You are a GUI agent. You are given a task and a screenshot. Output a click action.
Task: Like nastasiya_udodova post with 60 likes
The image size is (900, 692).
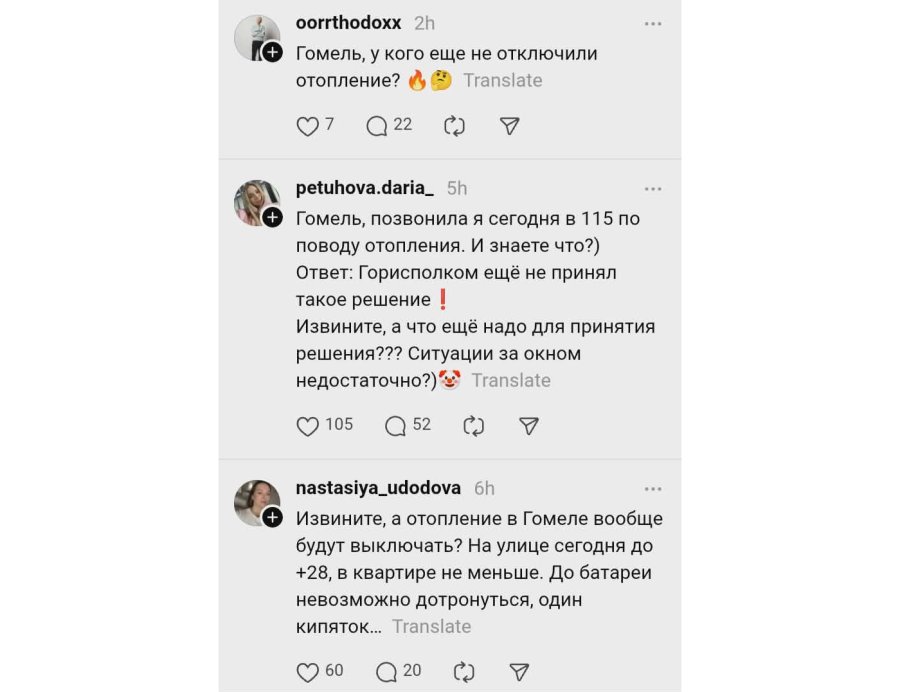[x=307, y=672]
